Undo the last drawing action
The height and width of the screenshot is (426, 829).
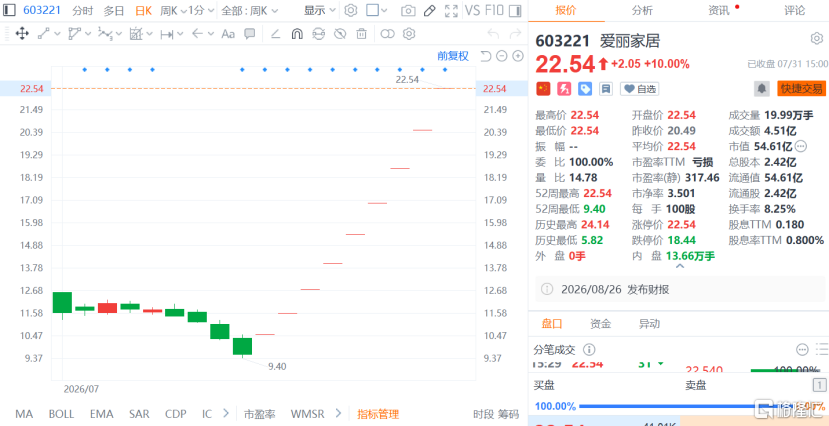[x=493, y=34]
